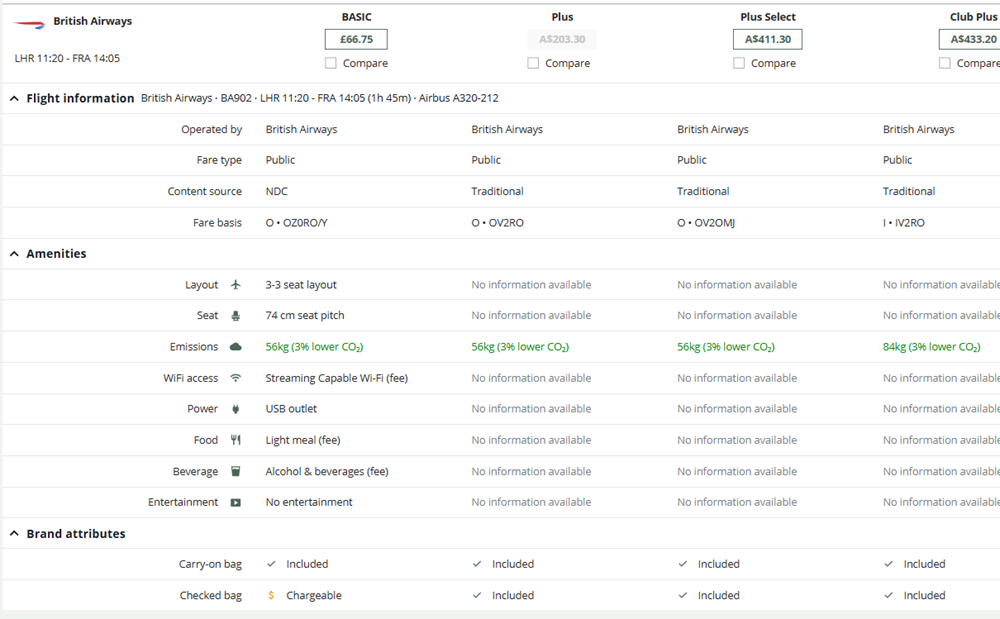
Task: Click the WiFi access icon
Action: click(x=236, y=378)
